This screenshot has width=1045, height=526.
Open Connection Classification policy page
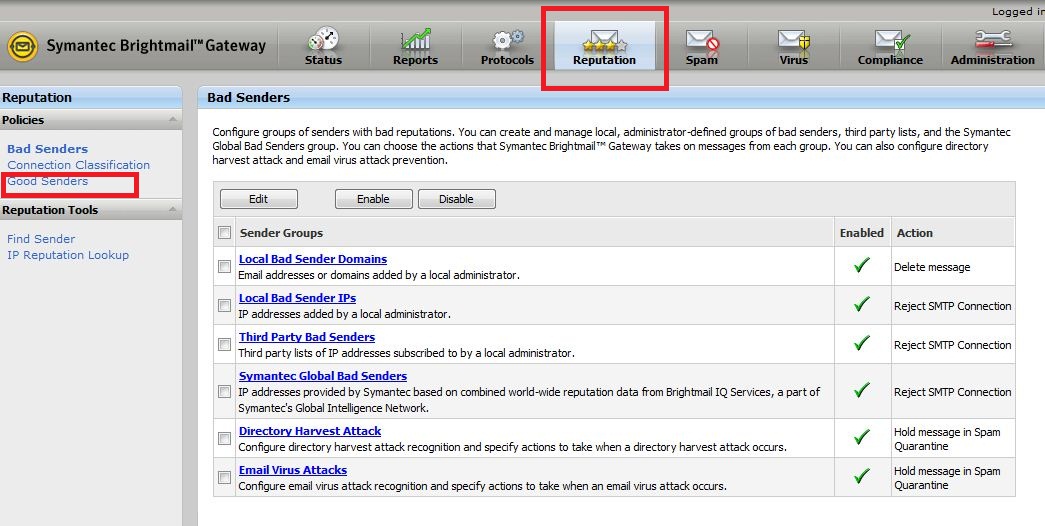pyautogui.click(x=79, y=165)
